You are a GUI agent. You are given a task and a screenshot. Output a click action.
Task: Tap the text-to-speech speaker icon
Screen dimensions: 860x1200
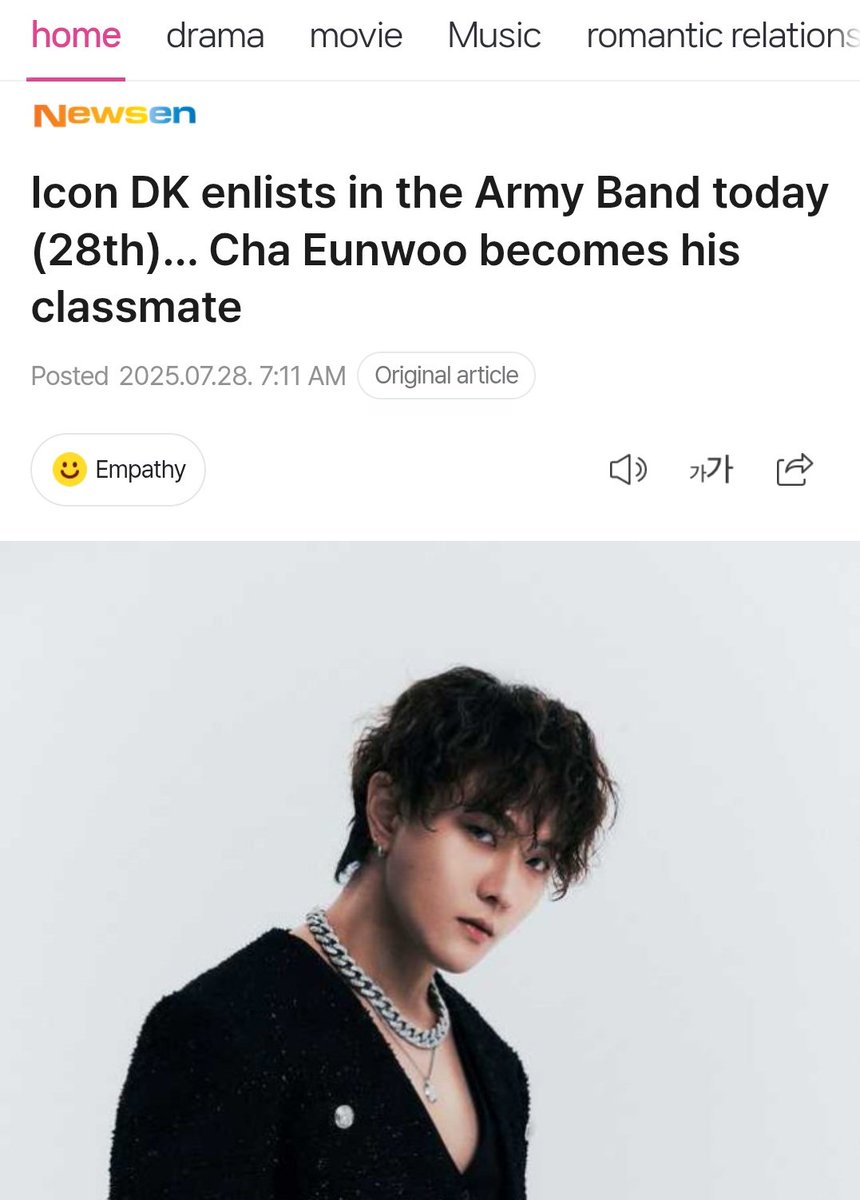tap(628, 469)
